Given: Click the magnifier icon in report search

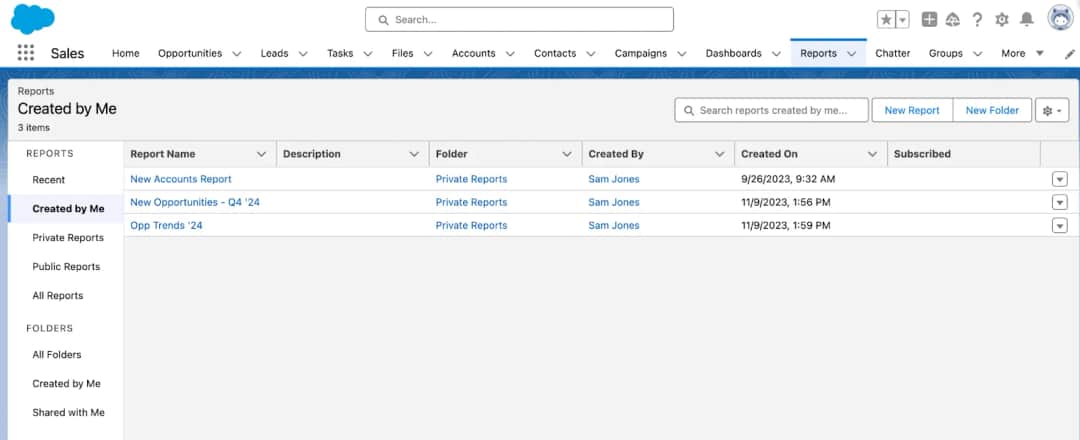Looking at the screenshot, I should tap(688, 110).
